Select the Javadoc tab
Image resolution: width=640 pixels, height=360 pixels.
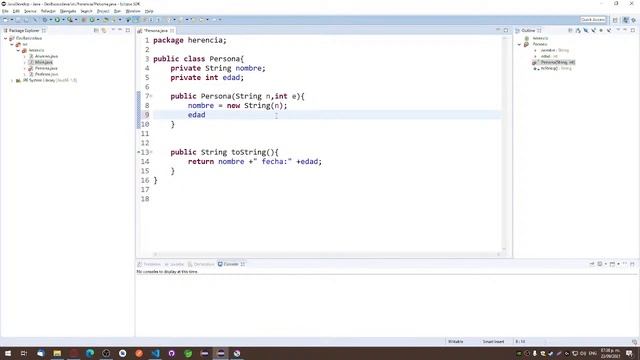[x=175, y=264]
